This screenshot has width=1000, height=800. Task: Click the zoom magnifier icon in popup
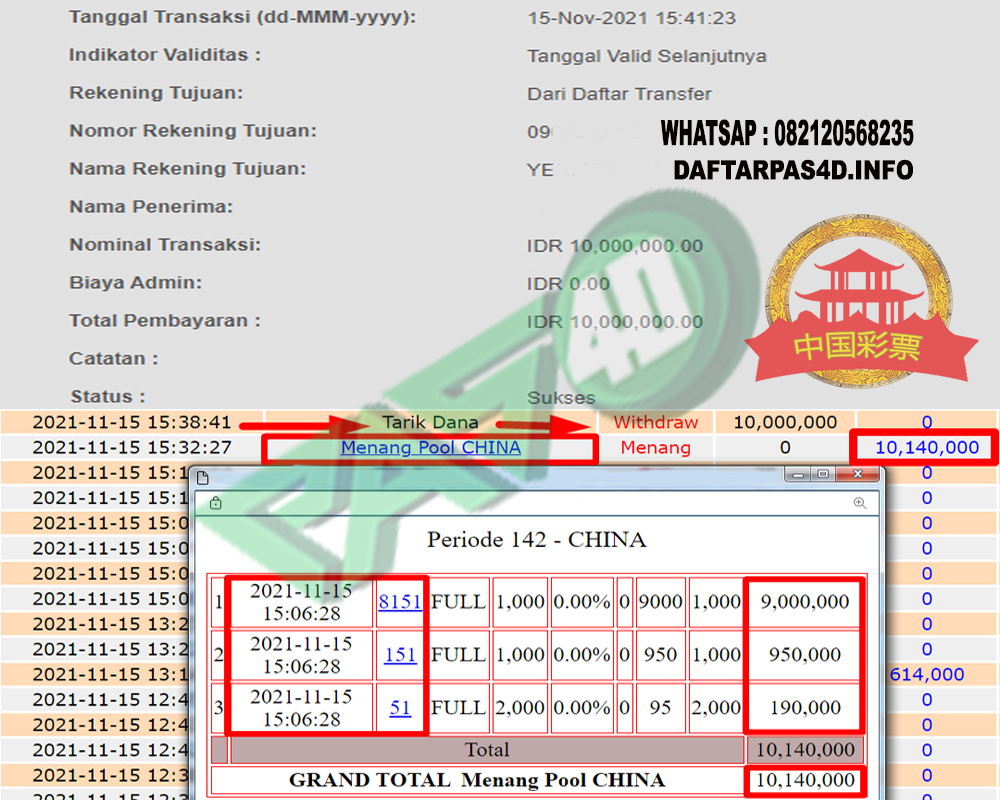pos(860,503)
